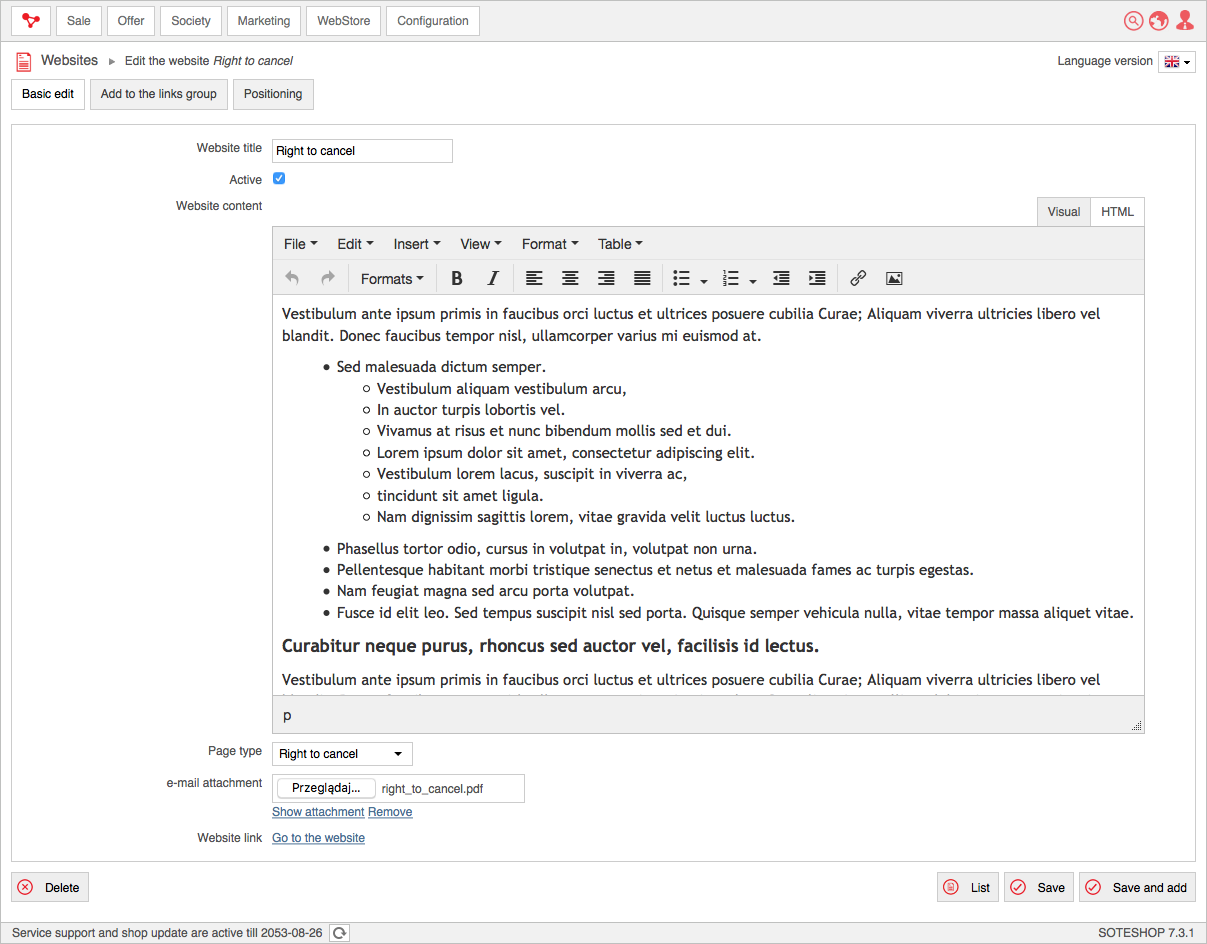Expand numbered list style arrow
The height and width of the screenshot is (944, 1207).
tap(752, 280)
